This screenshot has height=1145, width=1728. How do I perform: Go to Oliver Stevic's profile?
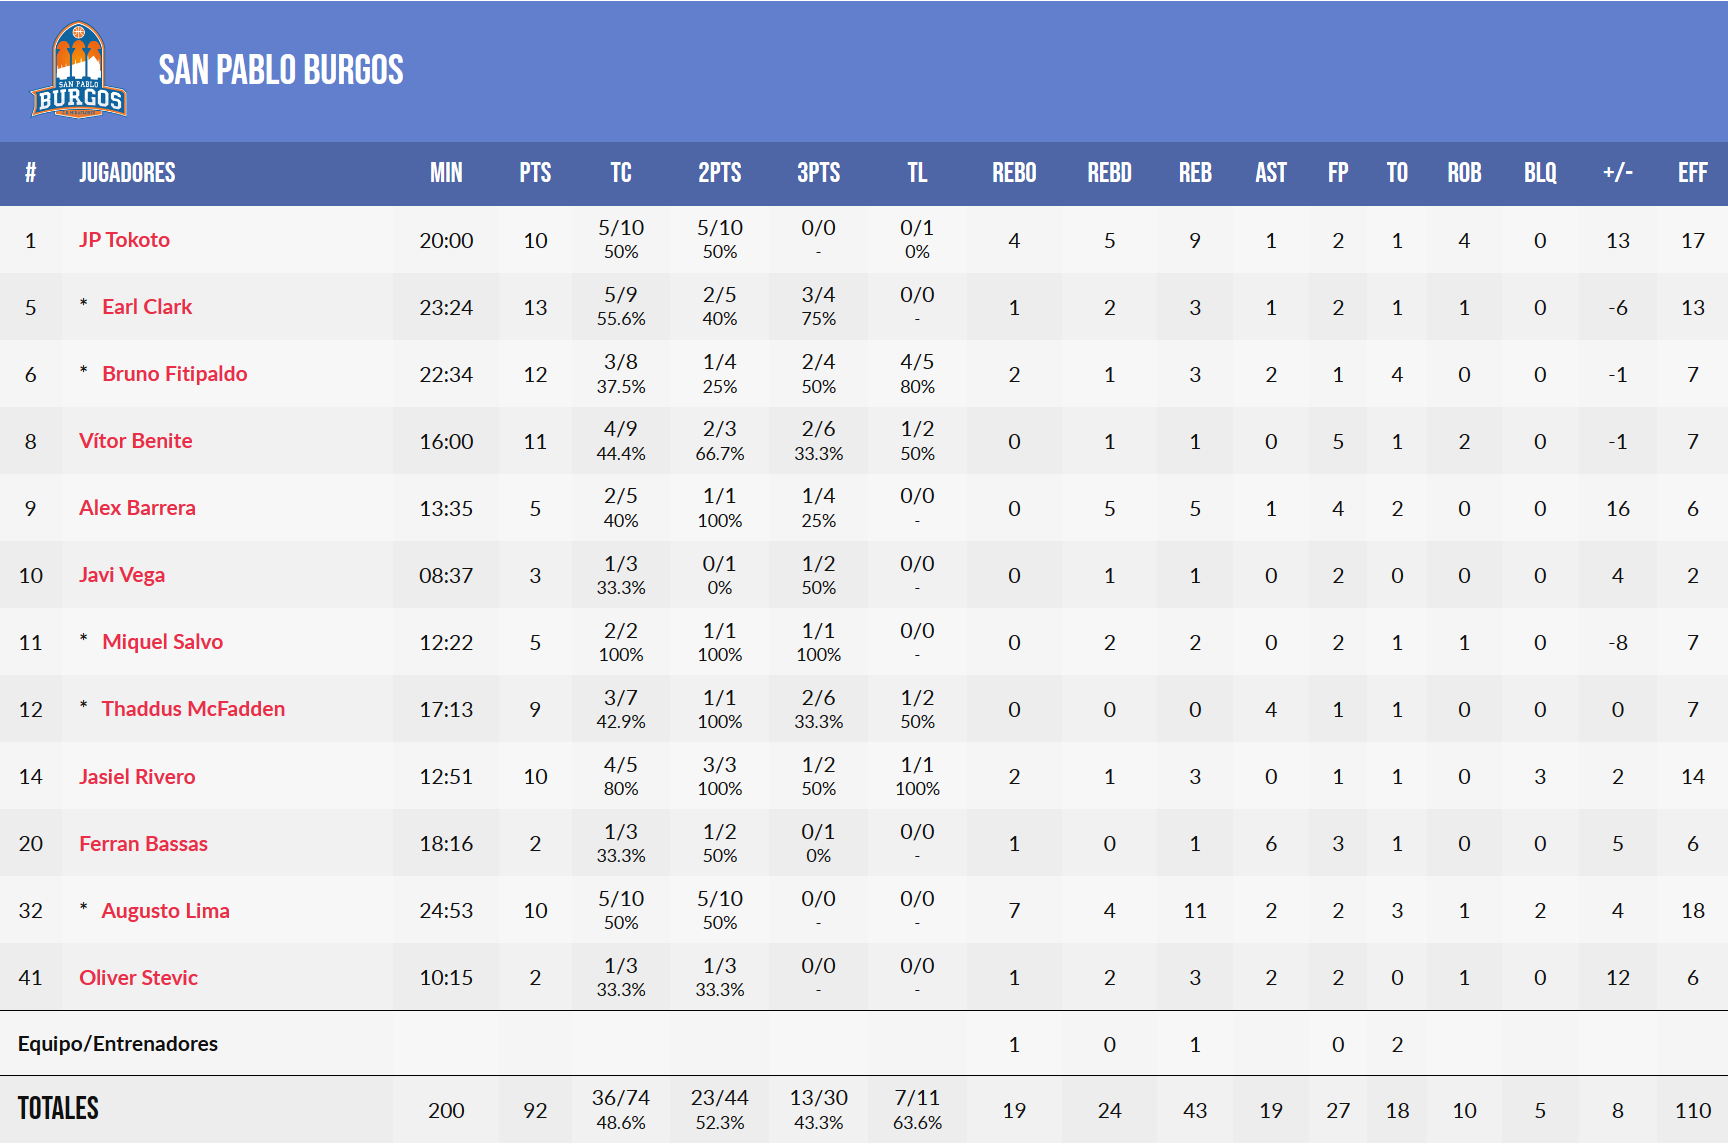pyautogui.click(x=138, y=978)
